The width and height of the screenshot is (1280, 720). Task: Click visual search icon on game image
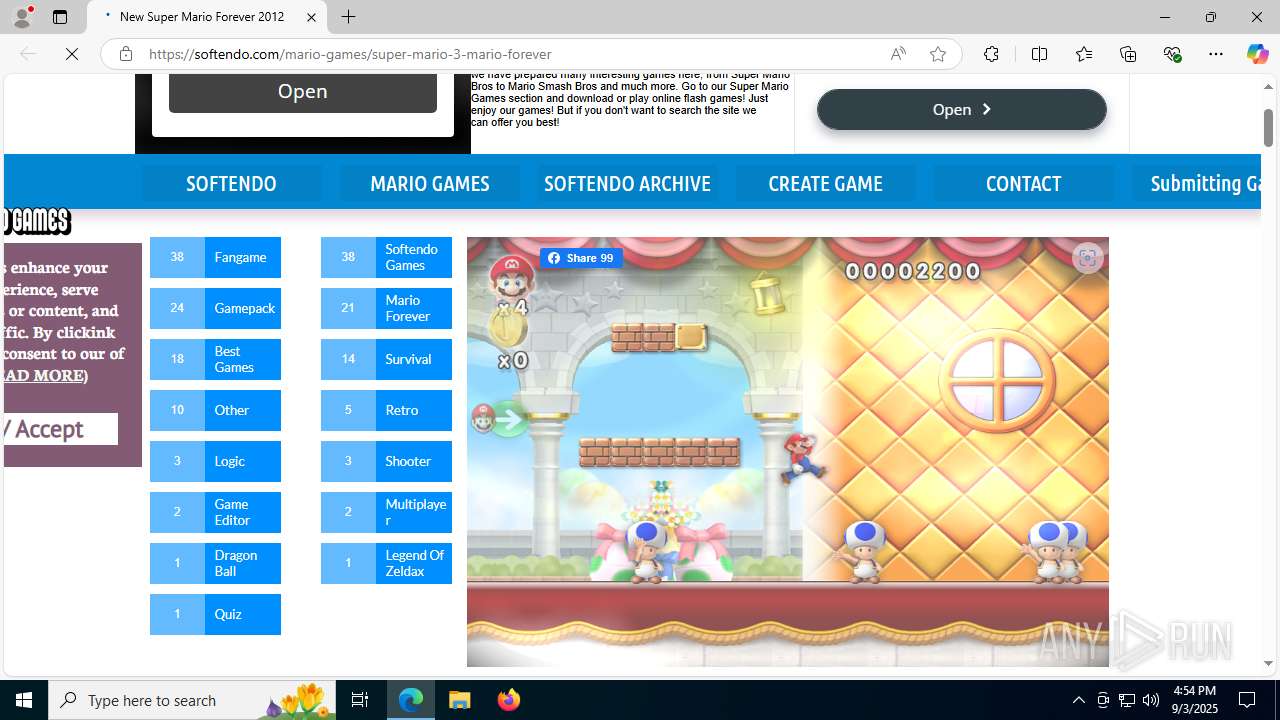click(1087, 258)
